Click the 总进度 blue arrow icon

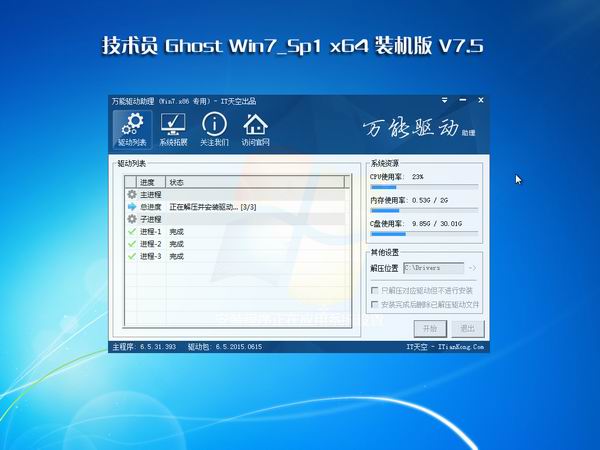pyautogui.click(x=131, y=206)
